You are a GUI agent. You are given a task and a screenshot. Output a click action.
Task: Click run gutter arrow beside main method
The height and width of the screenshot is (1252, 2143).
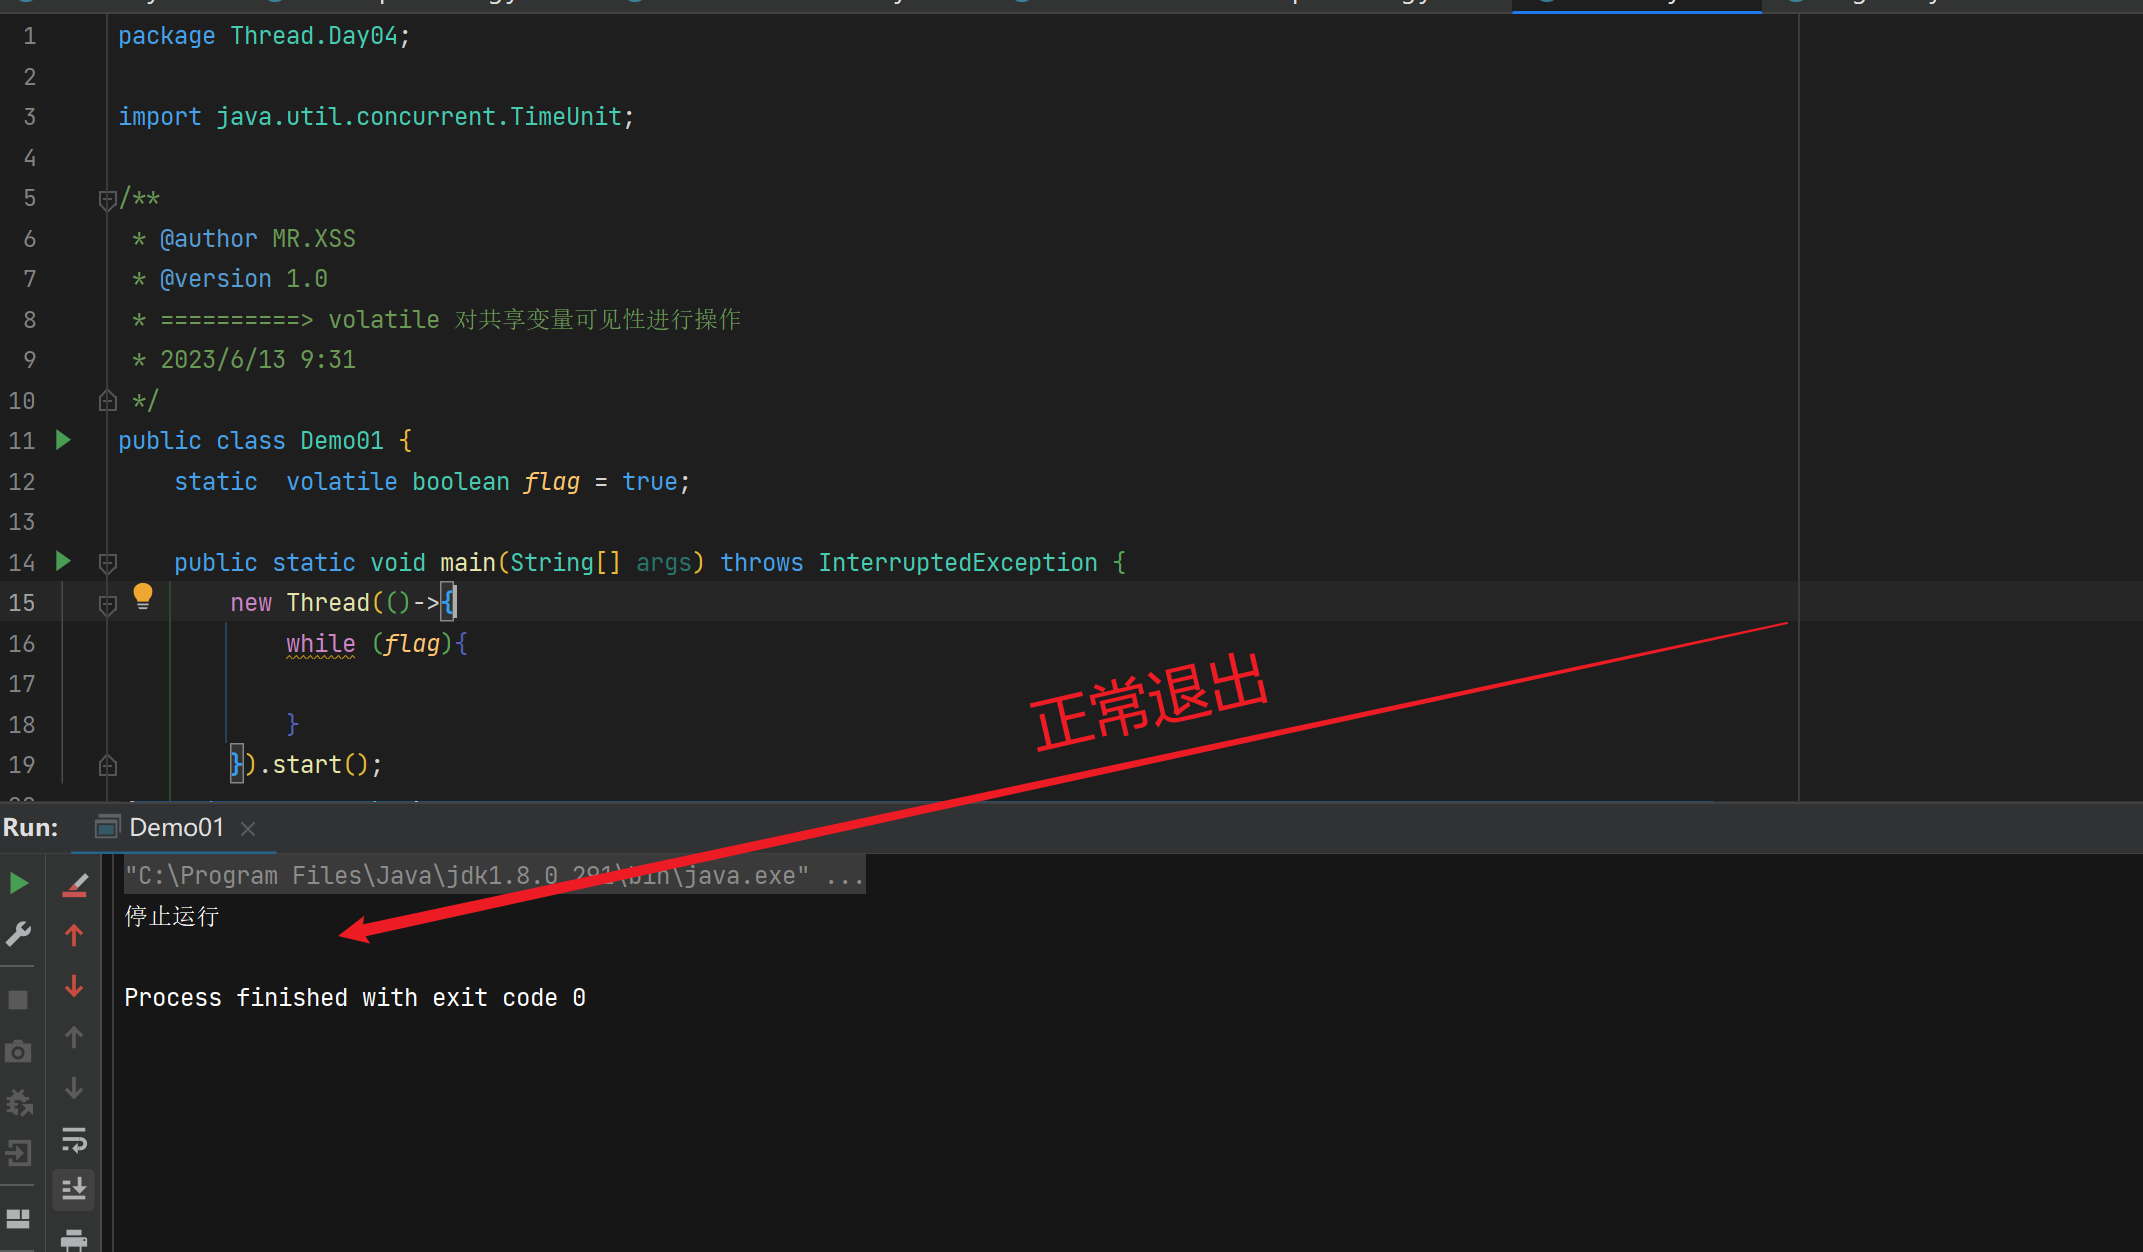[63, 561]
